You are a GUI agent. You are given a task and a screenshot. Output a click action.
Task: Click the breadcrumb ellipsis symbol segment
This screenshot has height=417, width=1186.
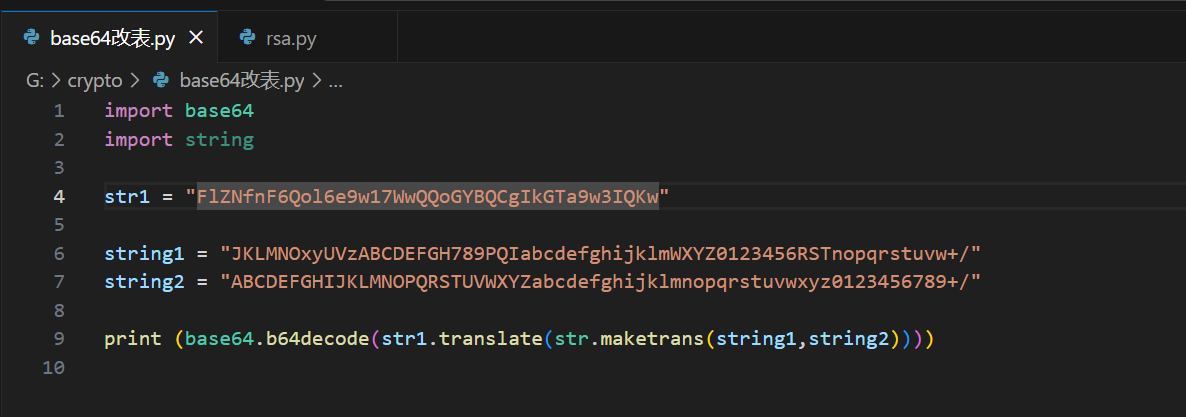coord(335,81)
